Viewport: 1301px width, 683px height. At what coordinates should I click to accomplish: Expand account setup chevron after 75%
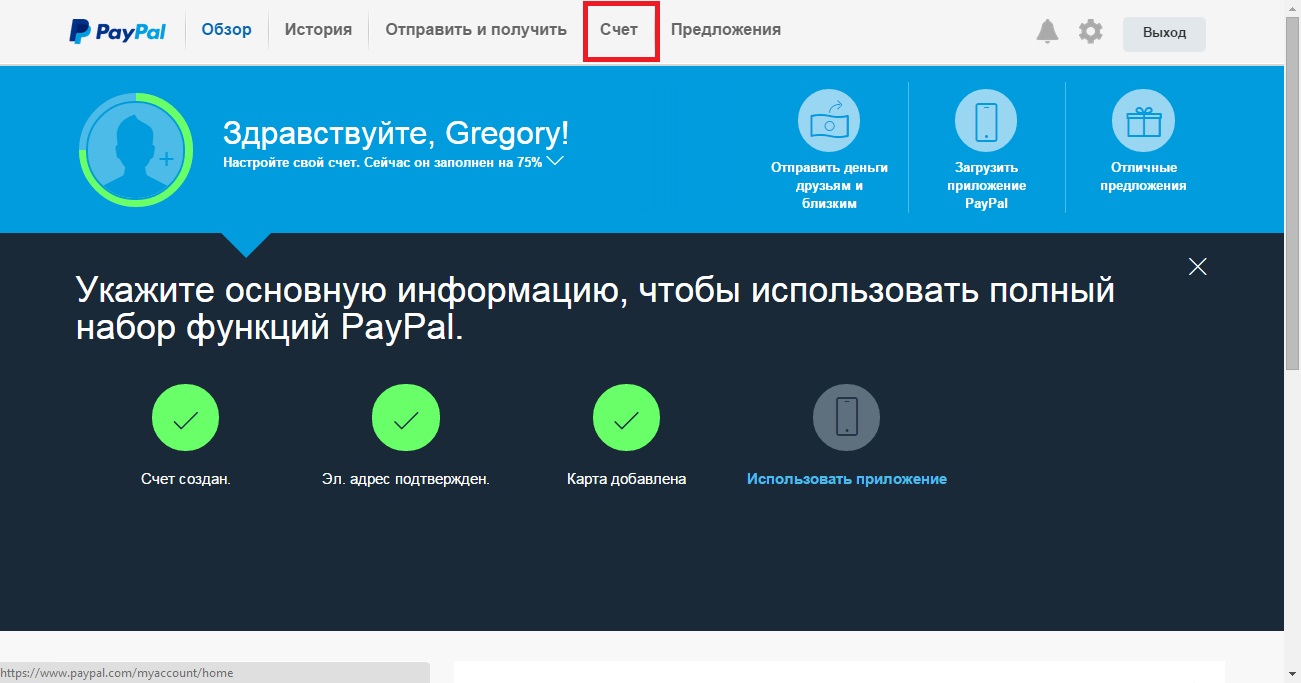click(x=556, y=160)
